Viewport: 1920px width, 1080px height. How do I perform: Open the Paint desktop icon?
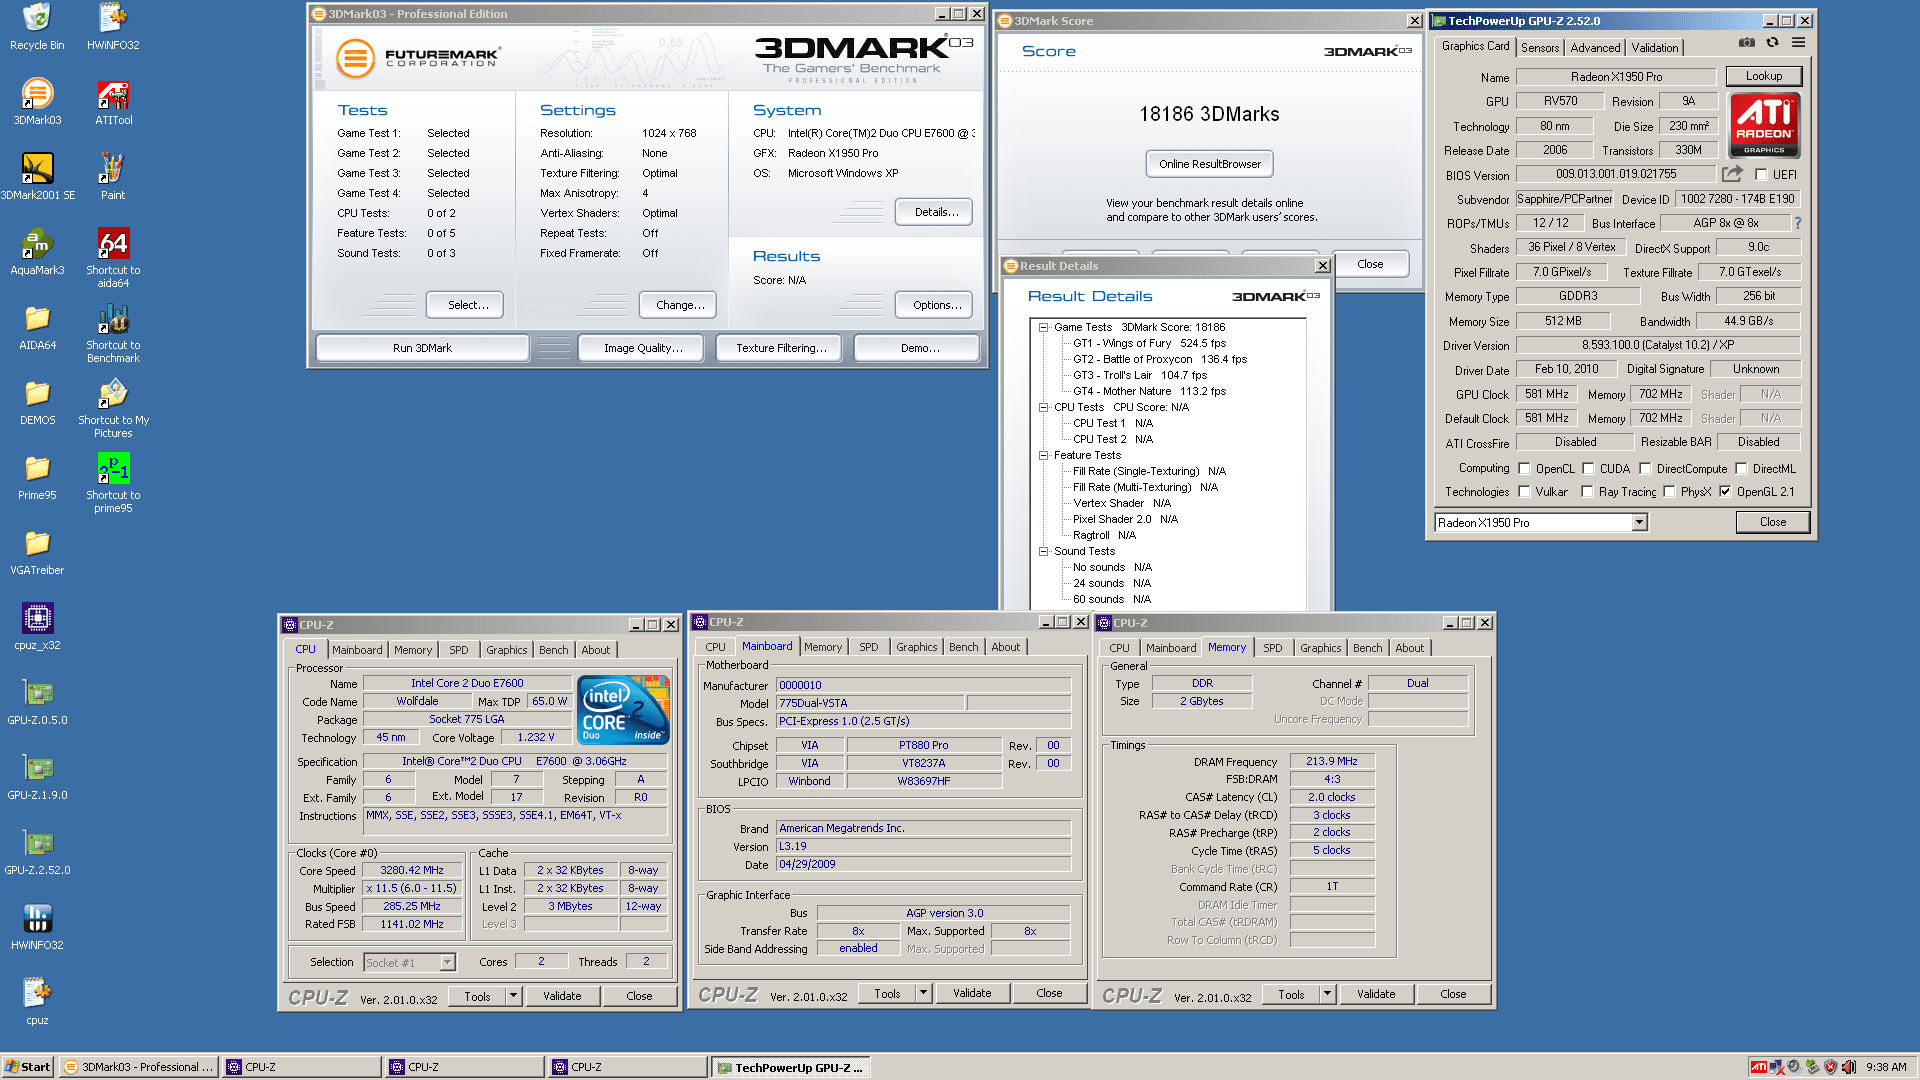click(x=113, y=177)
